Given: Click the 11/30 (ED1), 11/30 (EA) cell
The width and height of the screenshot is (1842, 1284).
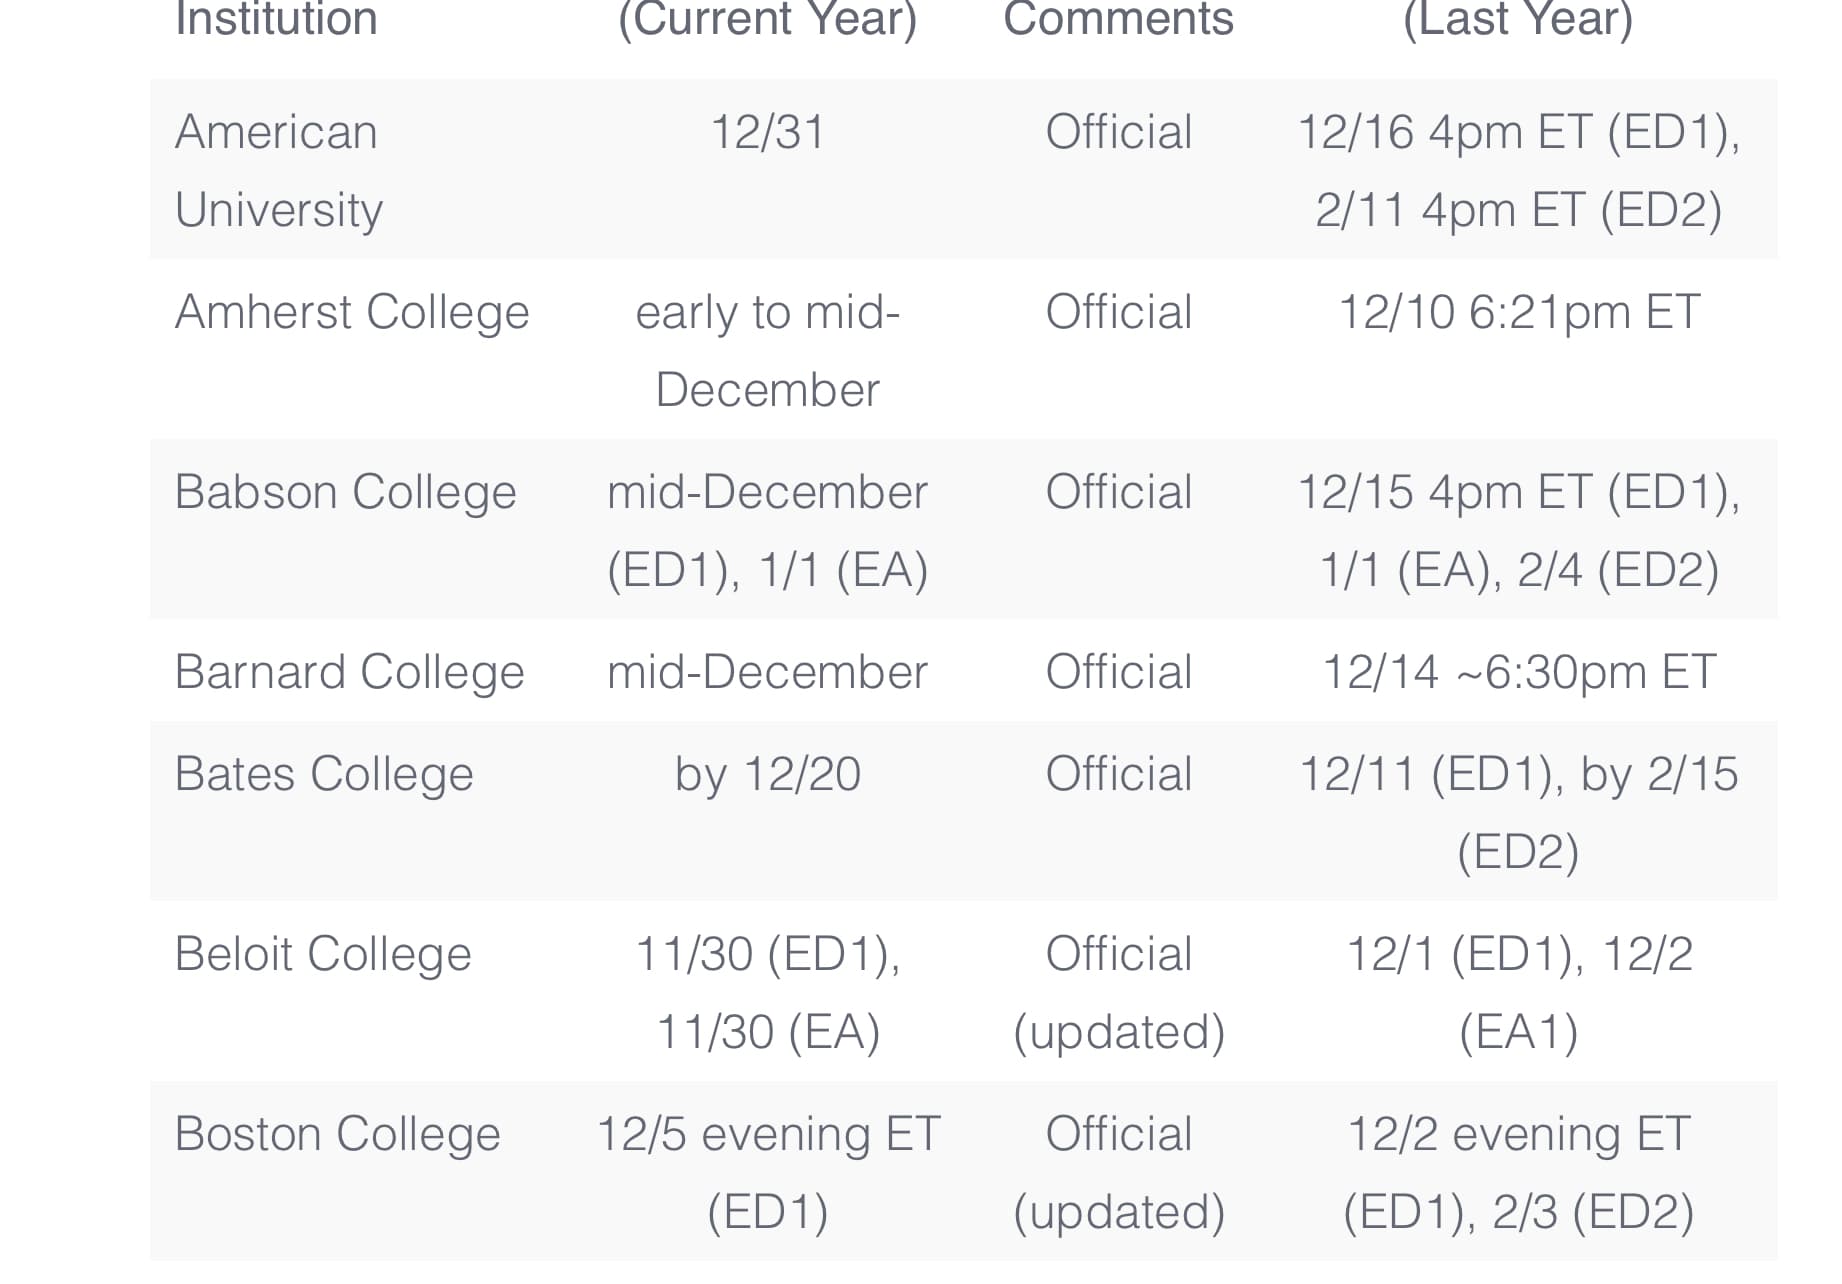Looking at the screenshot, I should coord(767,993).
